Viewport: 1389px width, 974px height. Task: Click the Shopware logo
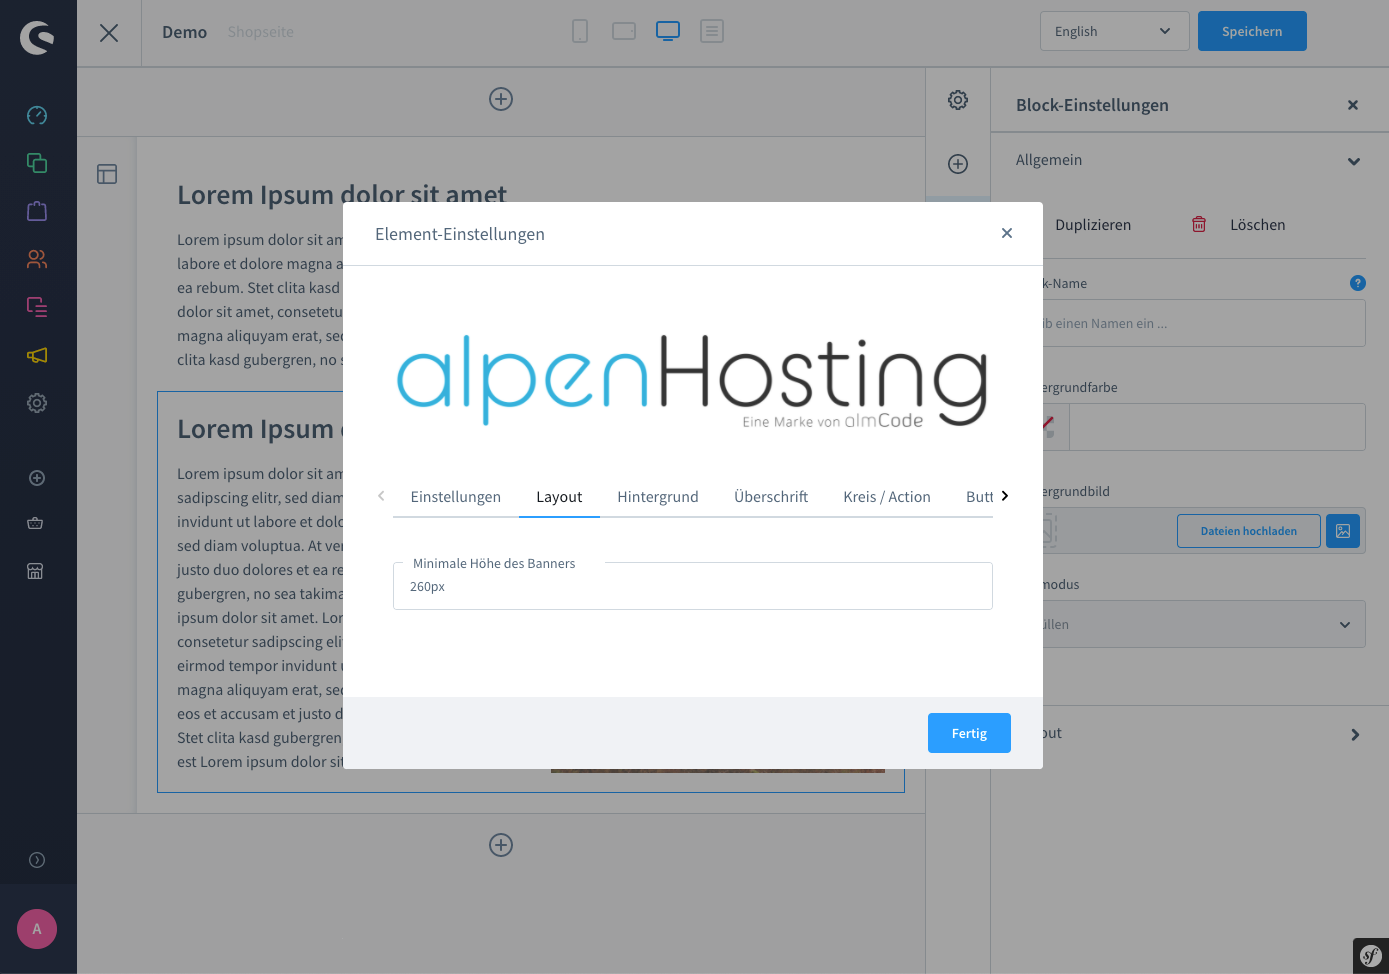[x=37, y=38]
